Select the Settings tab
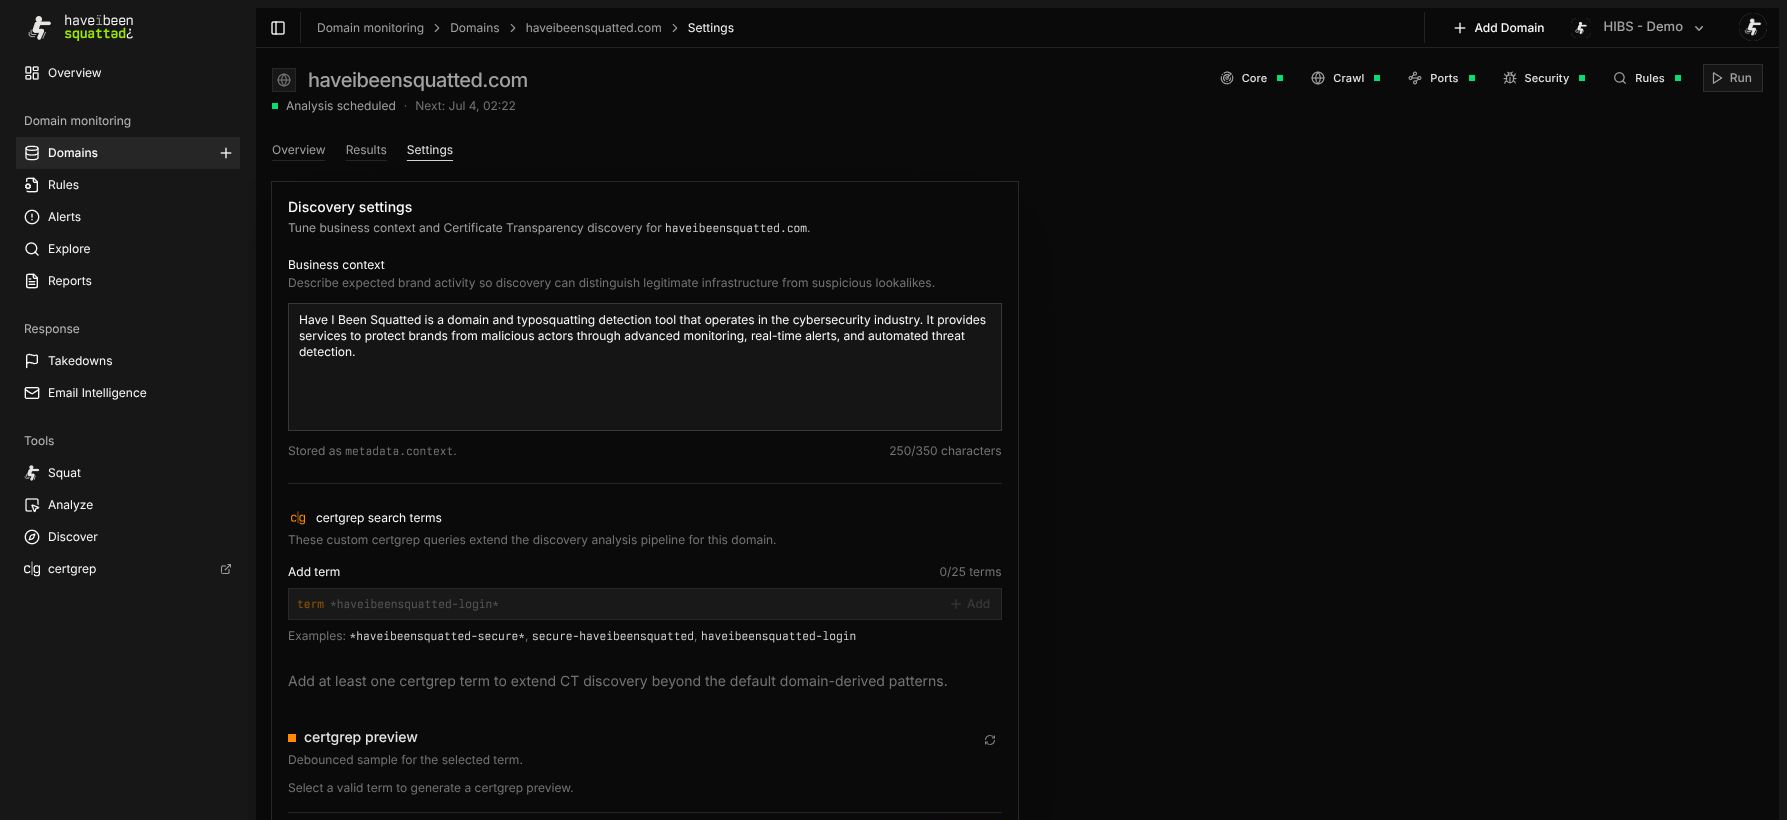 [x=430, y=150]
